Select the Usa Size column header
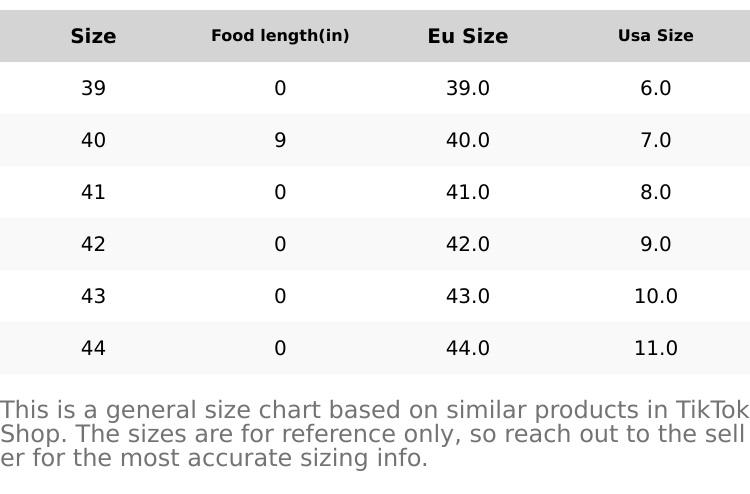 655,36
